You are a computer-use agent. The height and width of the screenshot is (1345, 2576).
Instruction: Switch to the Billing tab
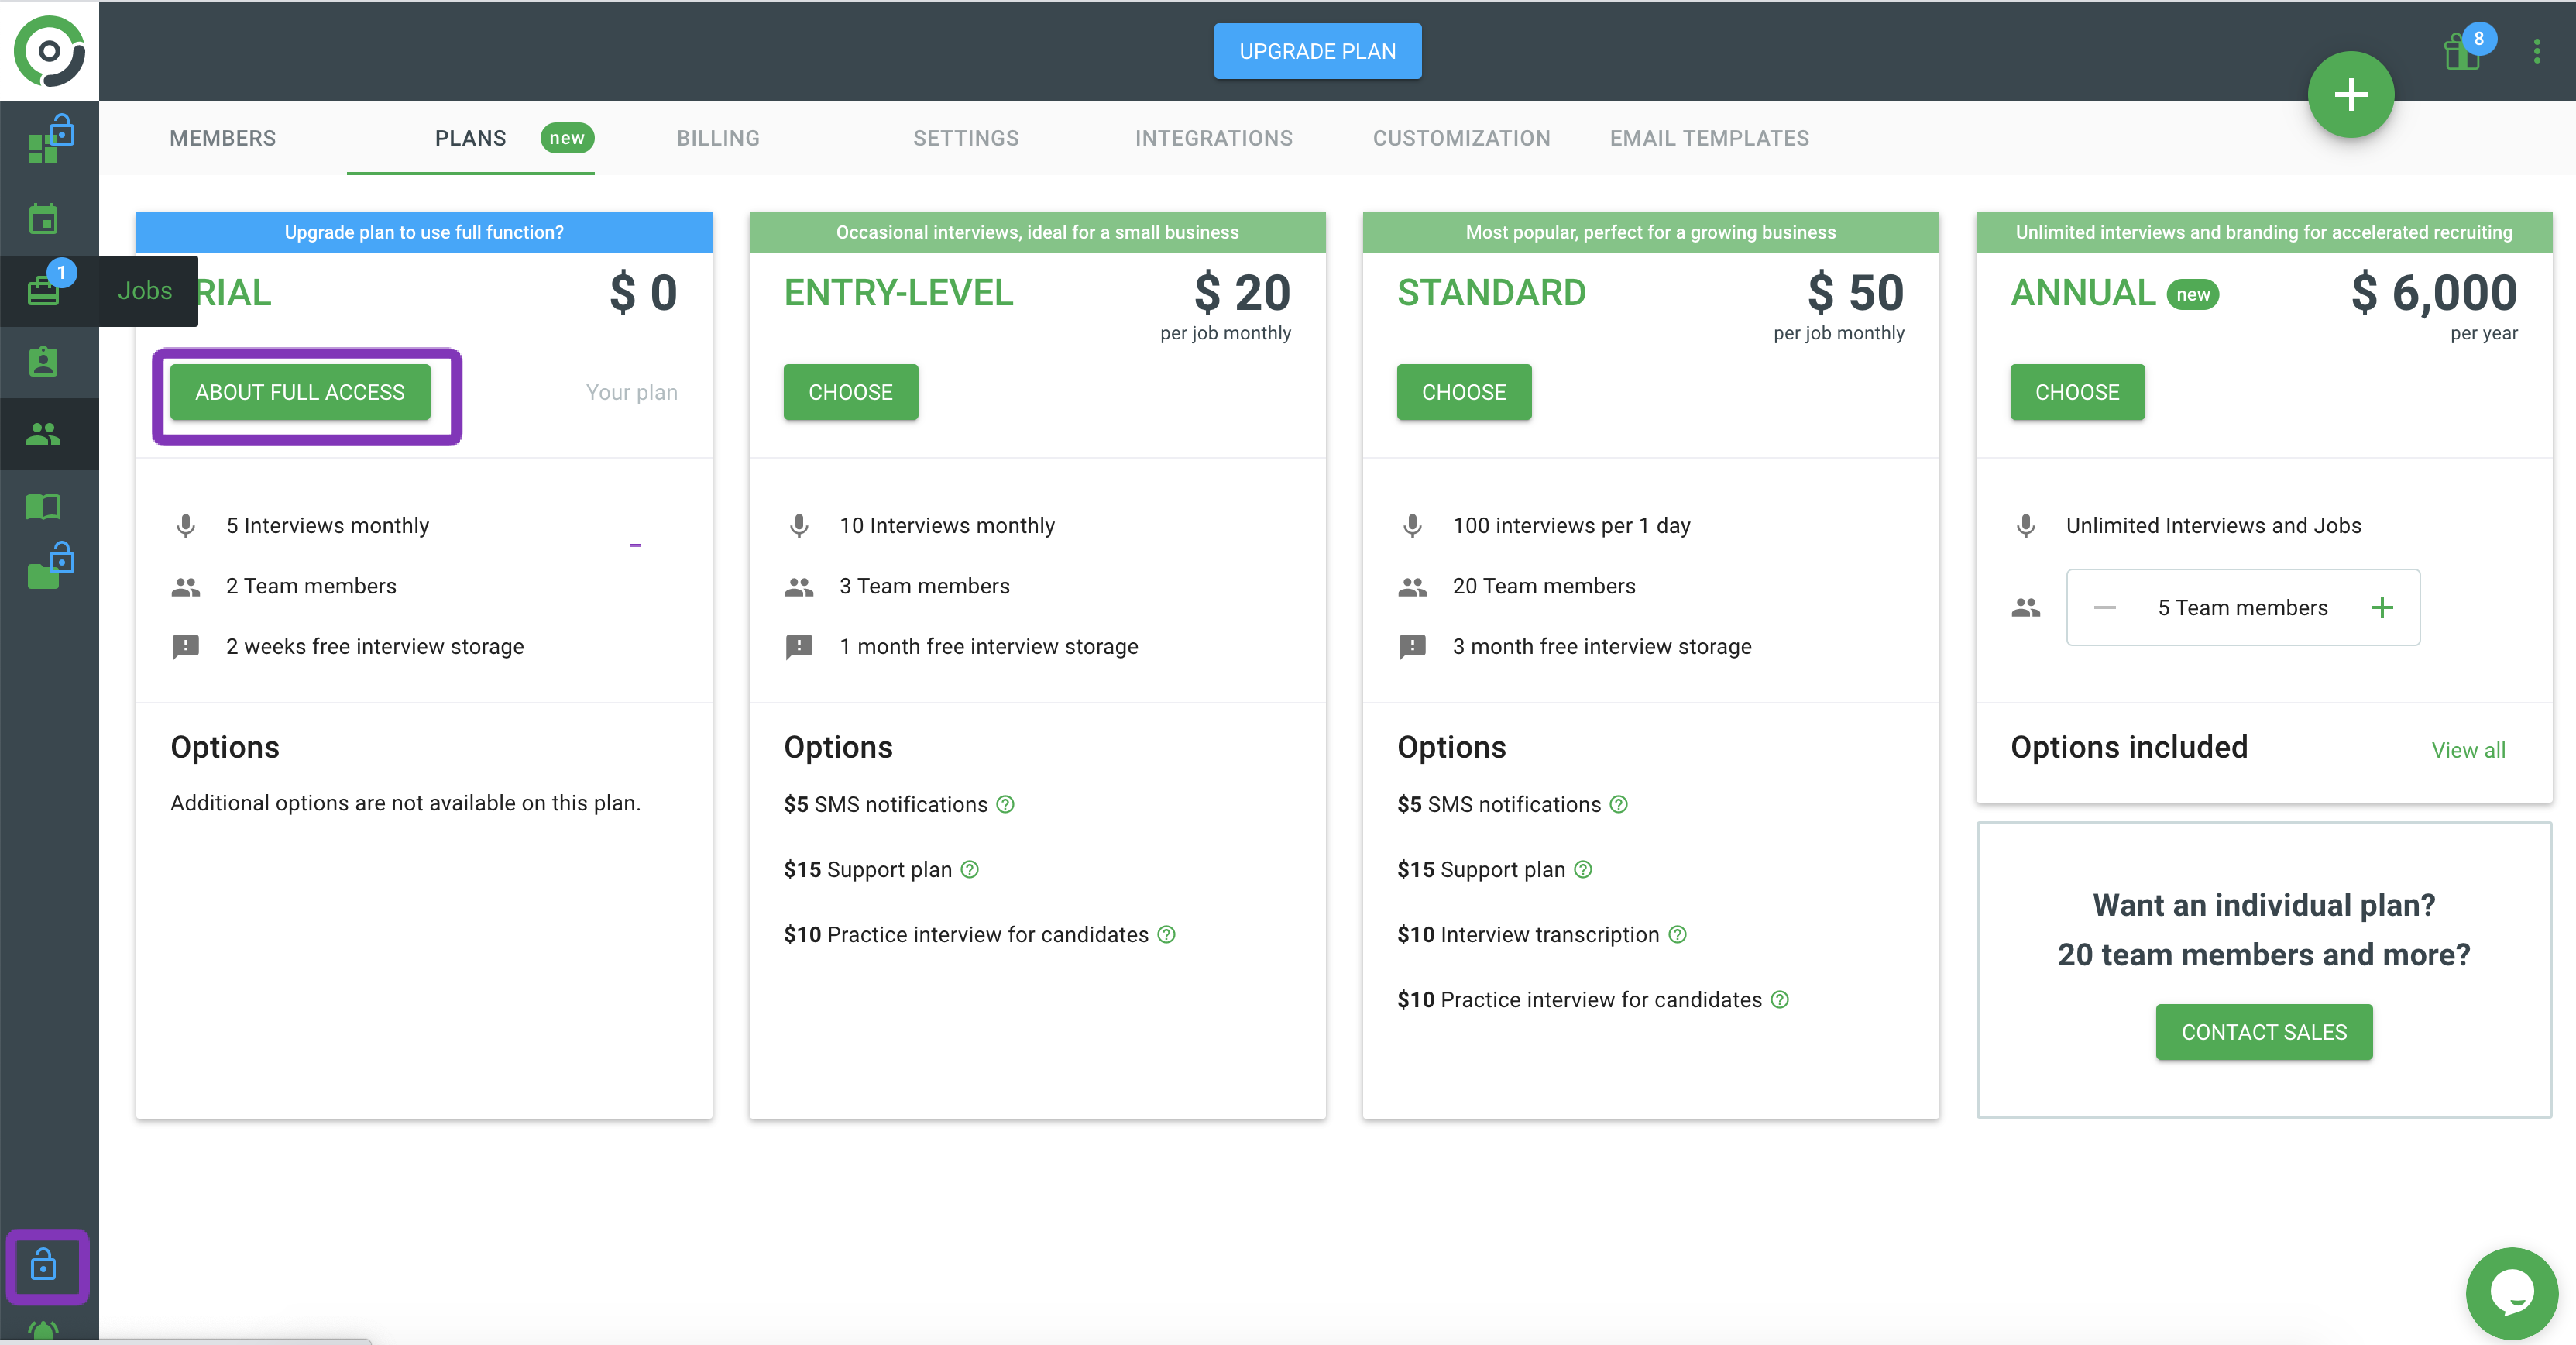718,138
